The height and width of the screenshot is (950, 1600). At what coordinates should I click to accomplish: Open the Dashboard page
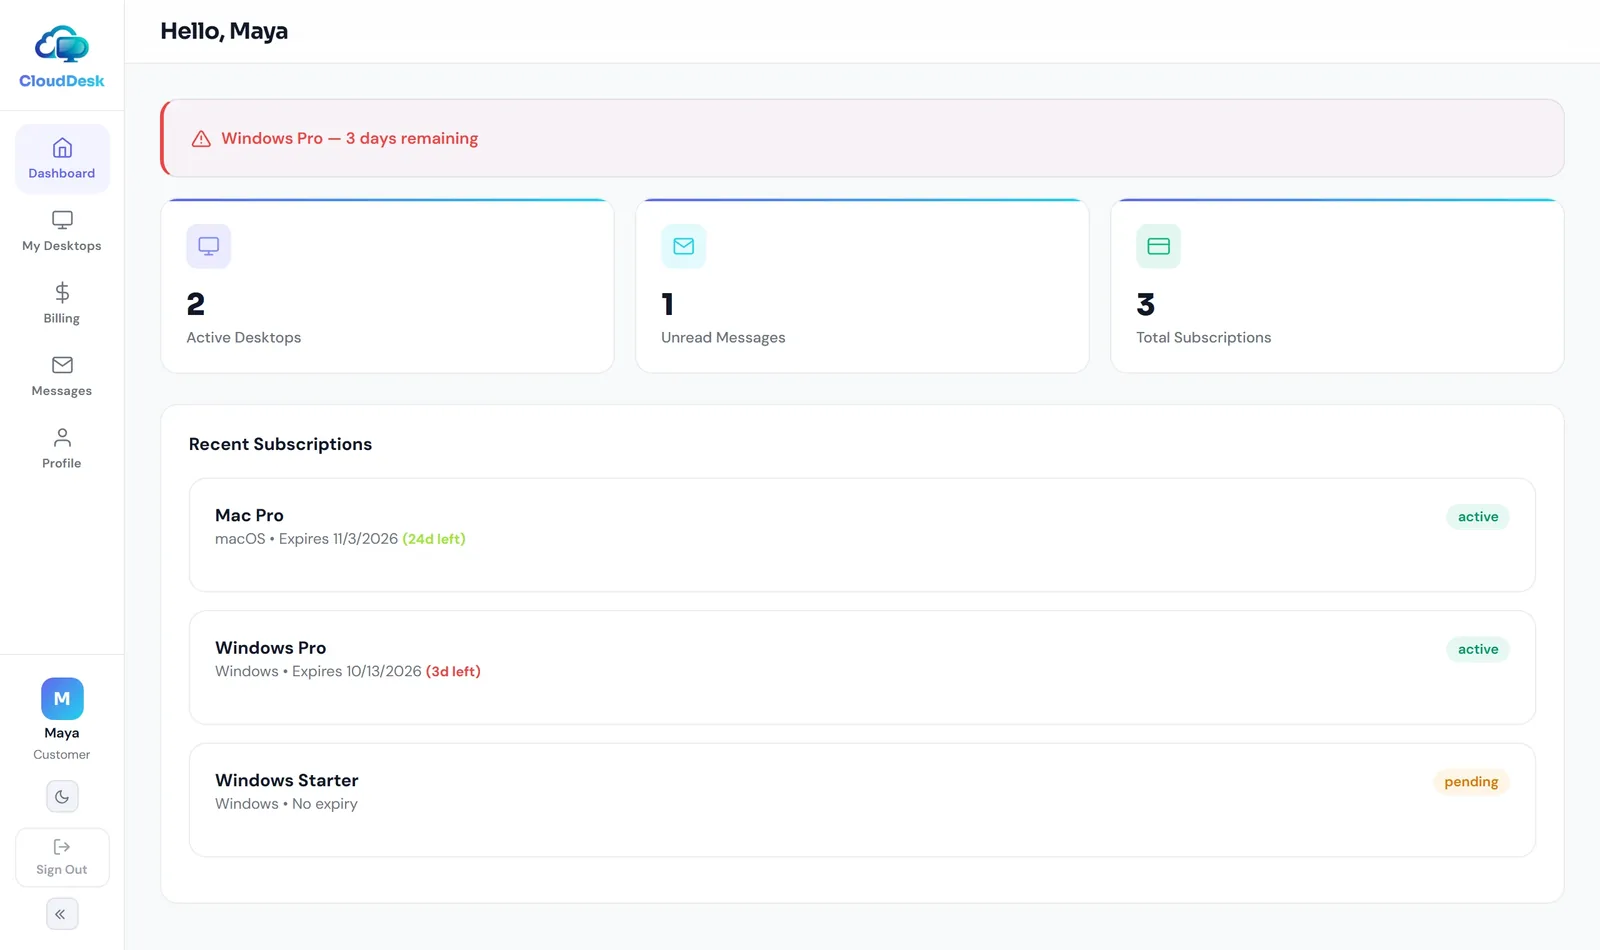point(62,159)
